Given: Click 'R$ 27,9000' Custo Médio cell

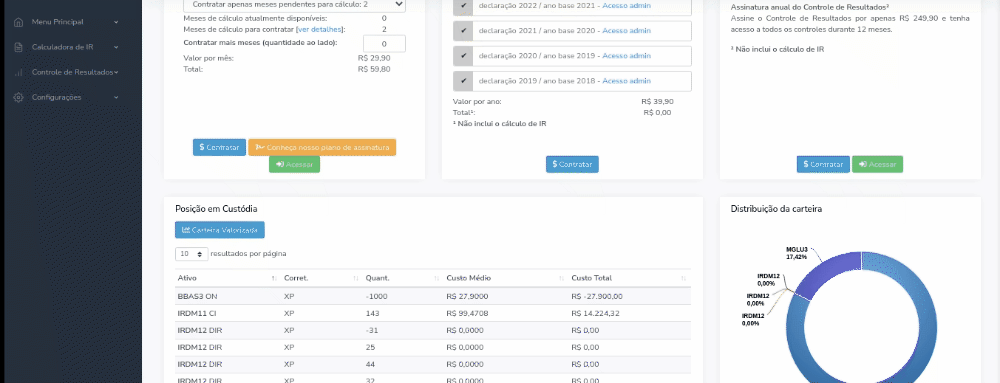Looking at the screenshot, I should tap(468, 296).
